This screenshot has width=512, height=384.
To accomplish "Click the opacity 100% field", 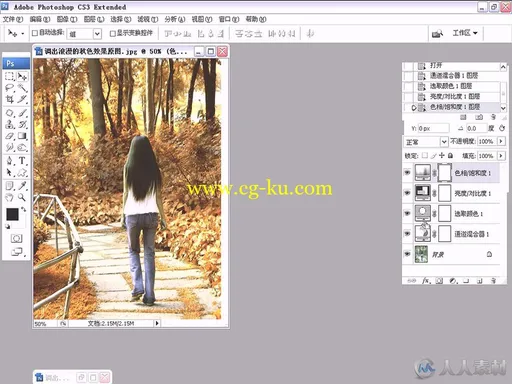I will click(x=487, y=141).
